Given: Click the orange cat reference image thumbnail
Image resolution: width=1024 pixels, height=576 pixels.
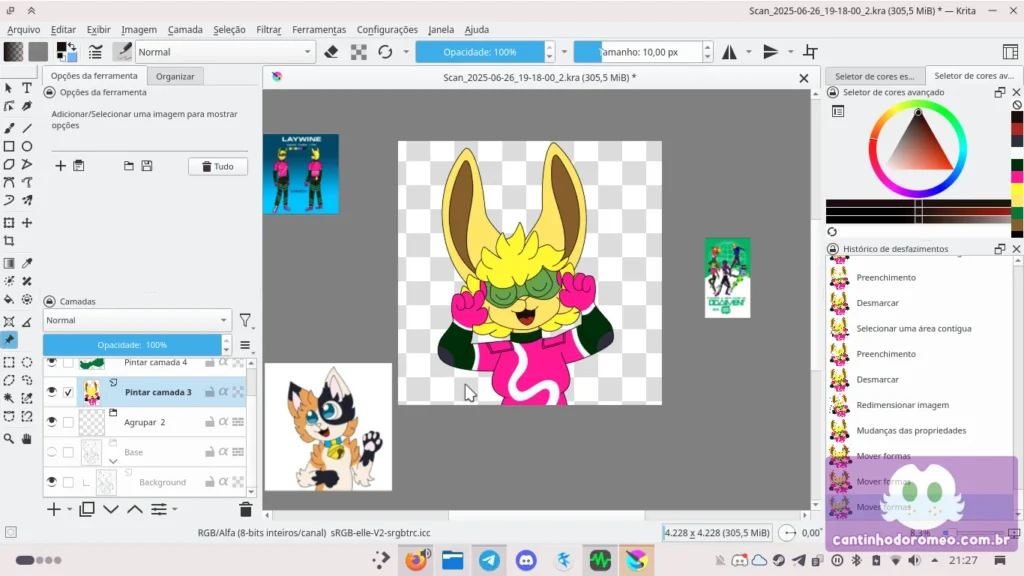Looking at the screenshot, I should click(x=328, y=427).
